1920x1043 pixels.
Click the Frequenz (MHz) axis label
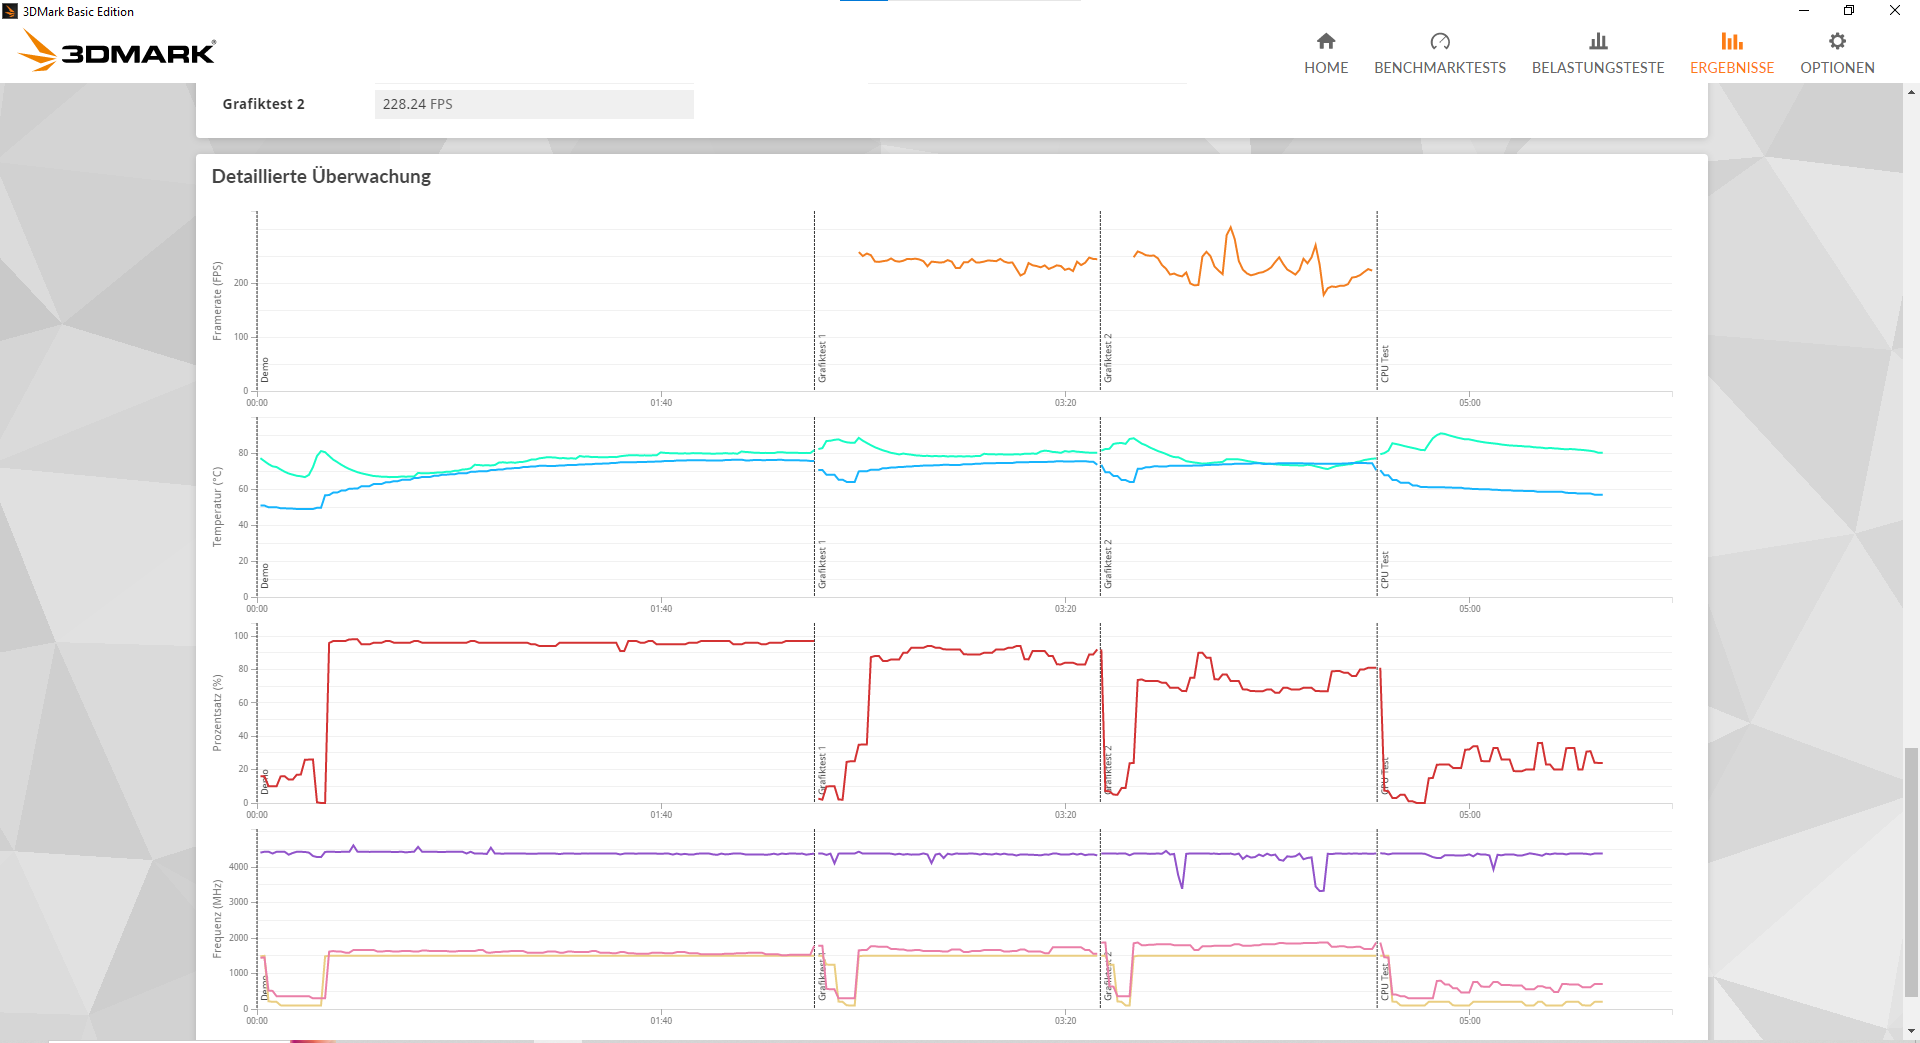coord(217,919)
